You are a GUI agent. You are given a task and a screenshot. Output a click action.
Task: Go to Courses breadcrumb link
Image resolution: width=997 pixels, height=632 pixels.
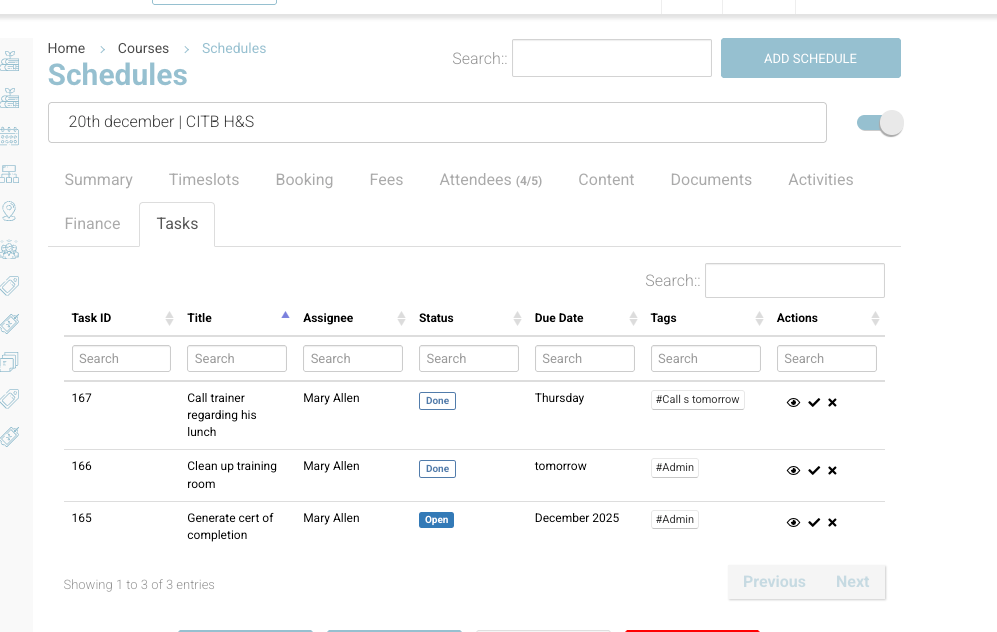pos(143,48)
